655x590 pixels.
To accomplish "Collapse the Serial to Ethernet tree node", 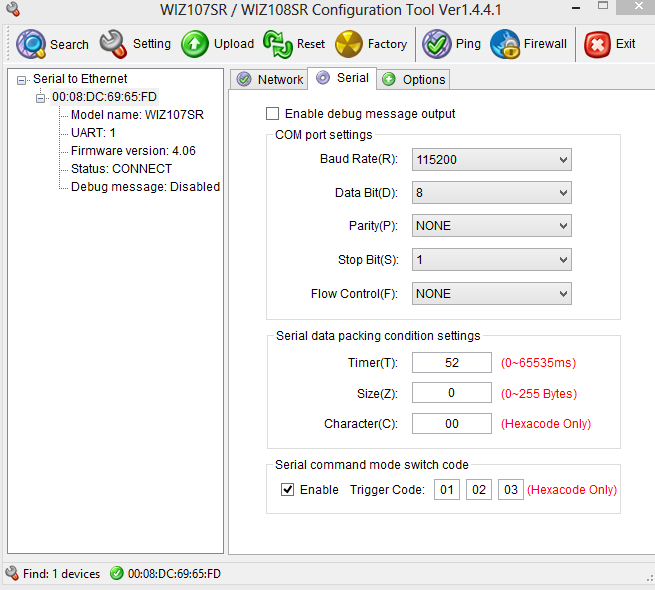I will point(21,80).
